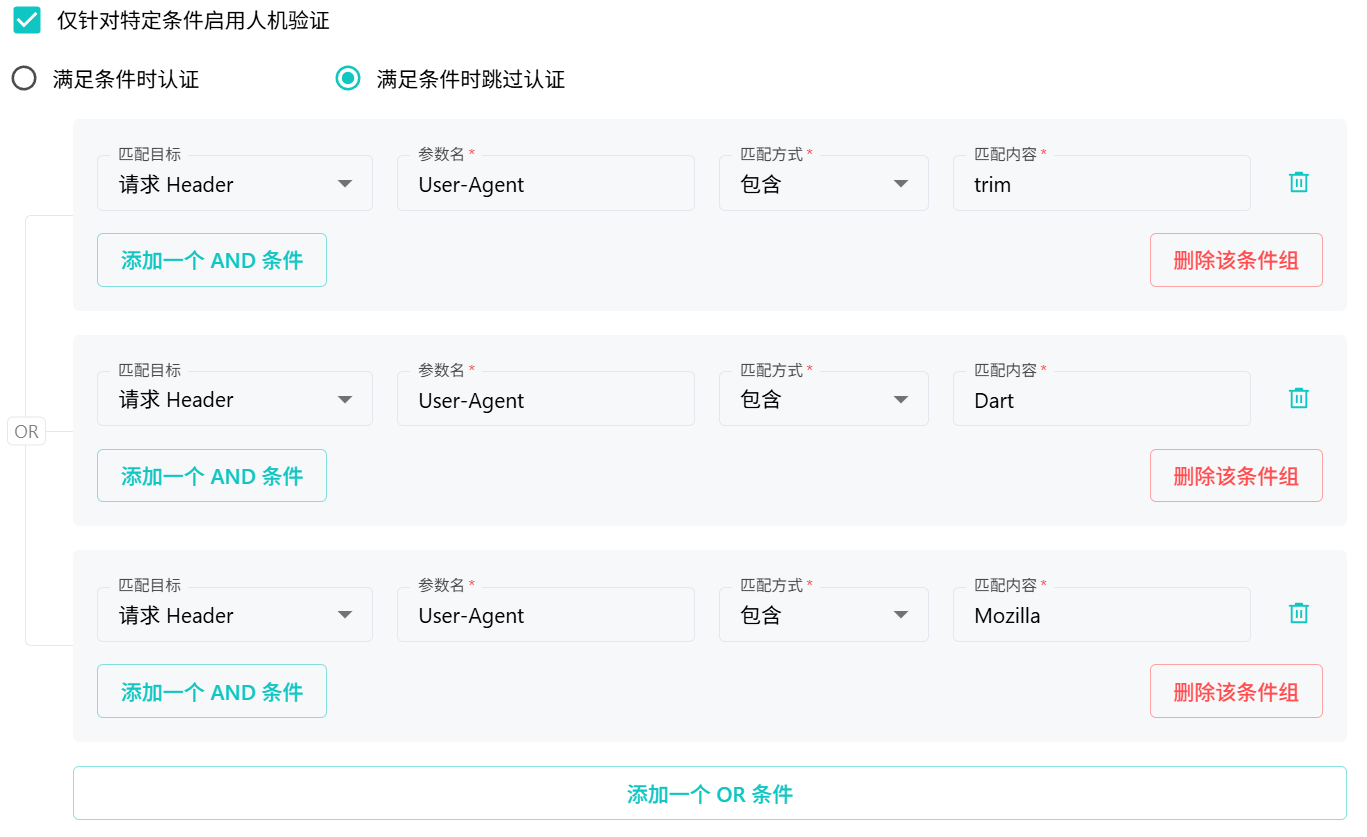The height and width of the screenshot is (837, 1367).
Task: Click trash icon next to Mozilla content
Action: point(1298,613)
